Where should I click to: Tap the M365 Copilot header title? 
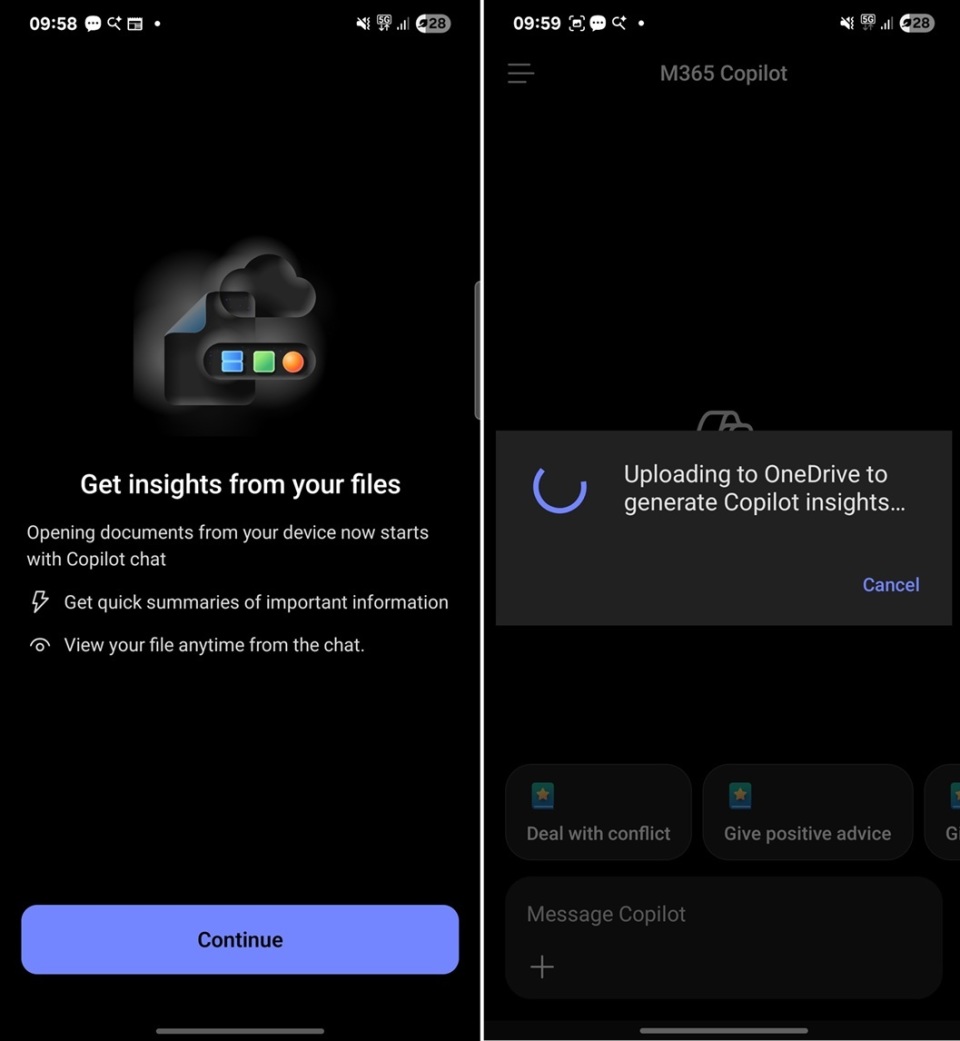723,73
